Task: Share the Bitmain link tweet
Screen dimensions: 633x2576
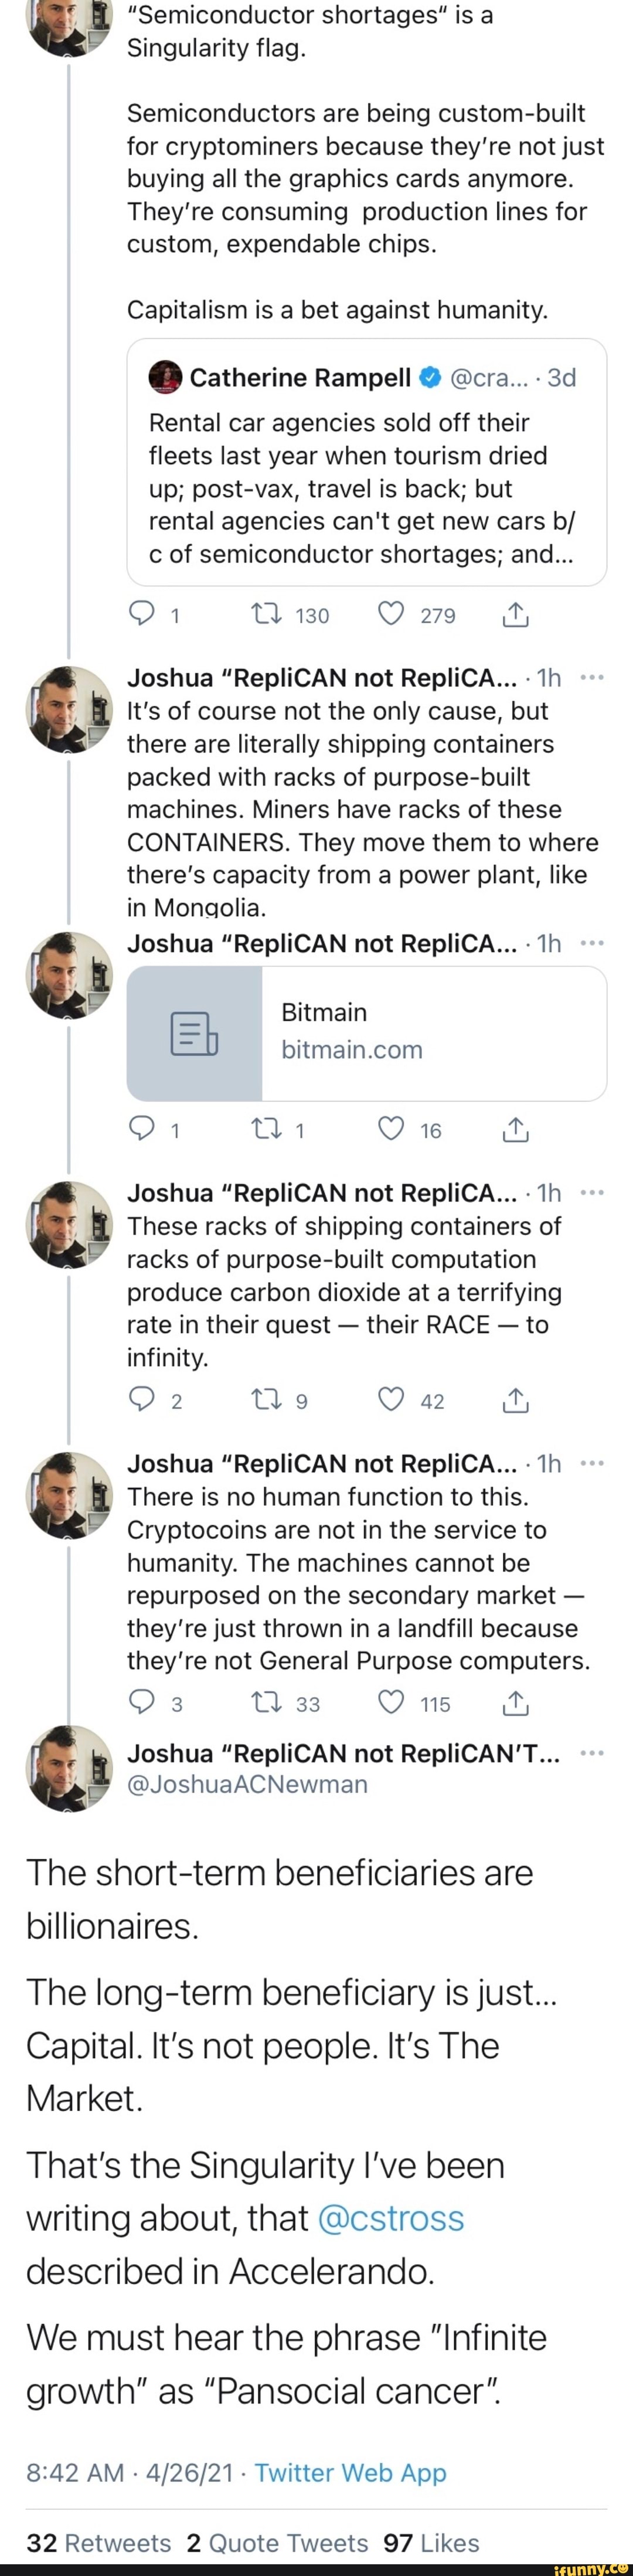Action: [x=515, y=1130]
